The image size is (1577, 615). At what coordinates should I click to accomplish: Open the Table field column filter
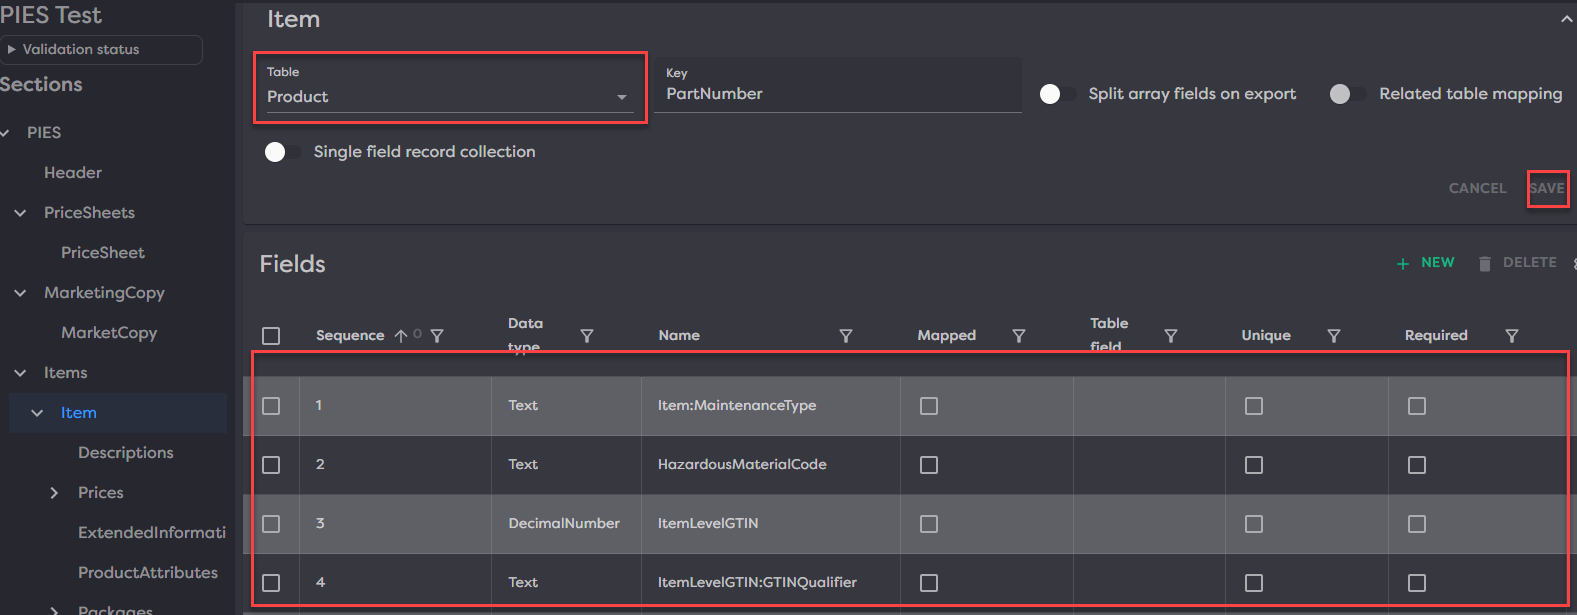tap(1171, 336)
